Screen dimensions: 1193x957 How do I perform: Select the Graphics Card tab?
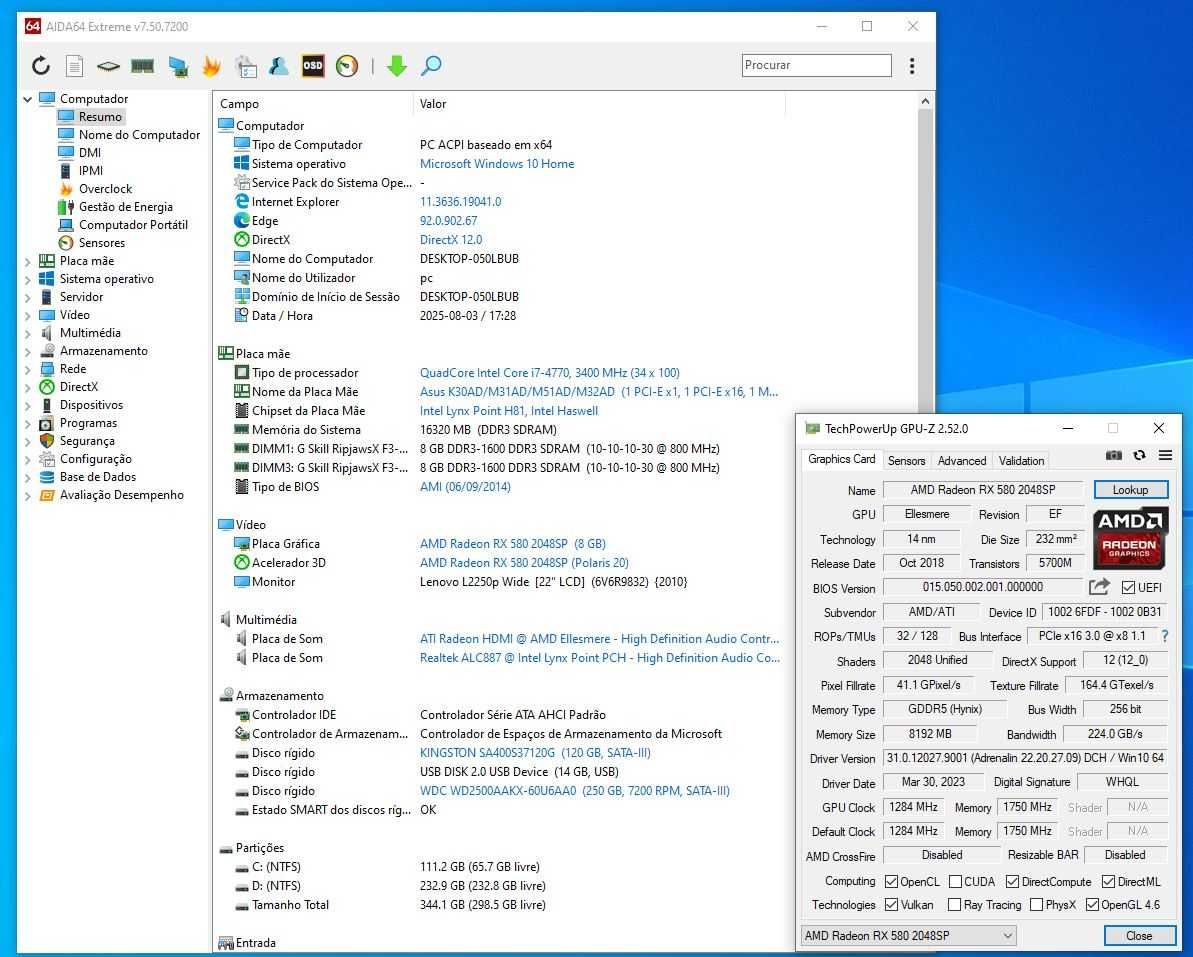841,459
